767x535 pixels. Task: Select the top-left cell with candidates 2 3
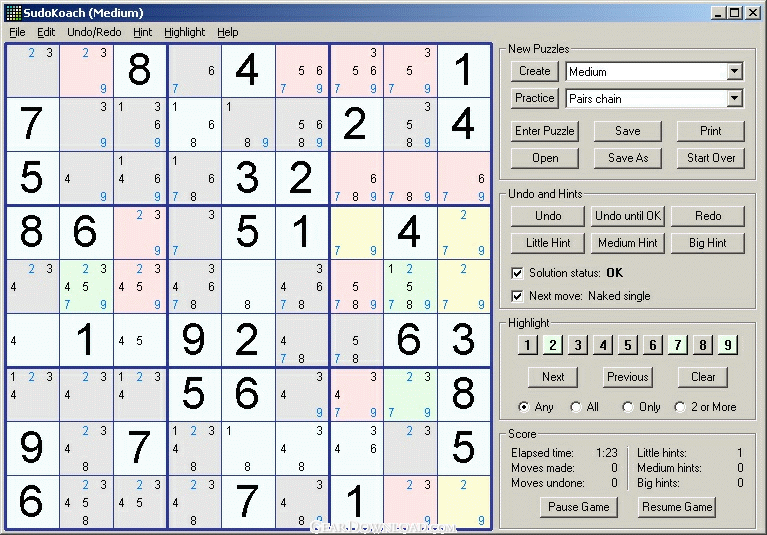point(32,70)
